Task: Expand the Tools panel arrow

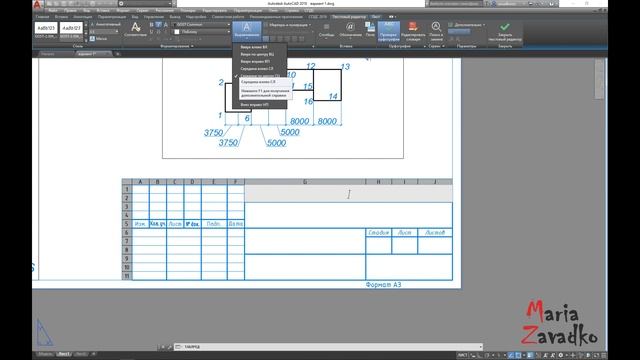Action: [443, 46]
